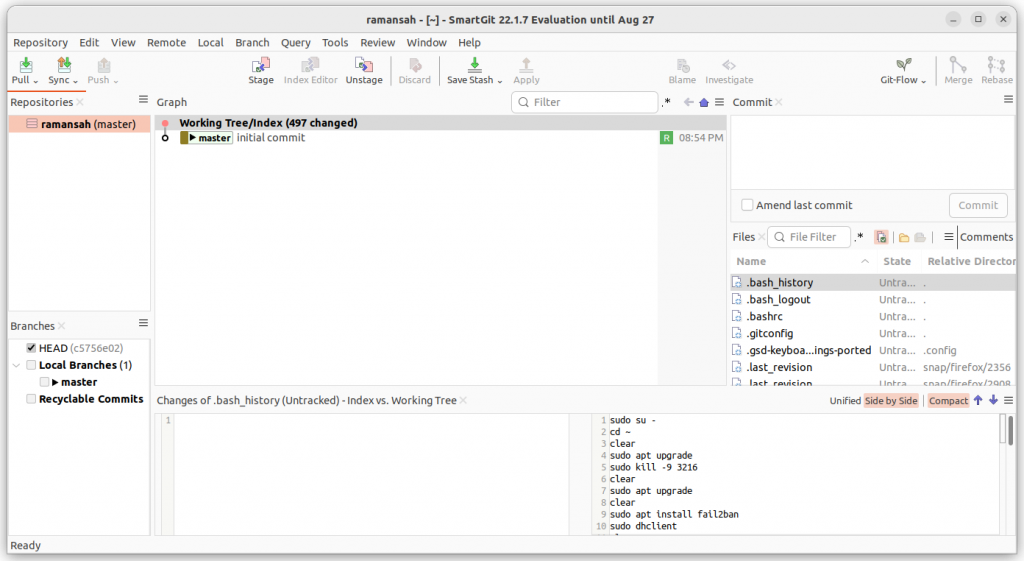
Task: Close the Changes of .bash_history tab
Action: click(463, 400)
